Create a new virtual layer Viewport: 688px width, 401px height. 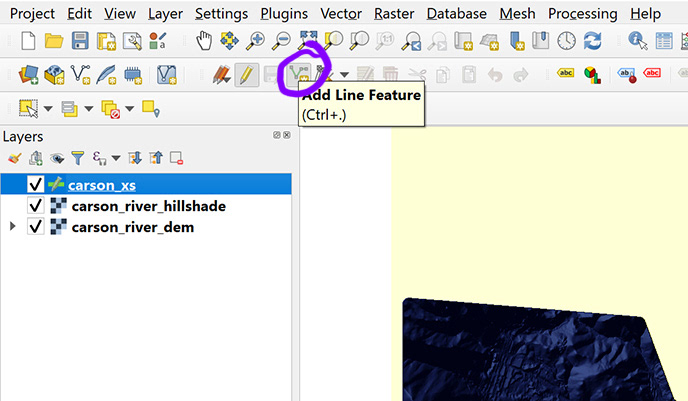coord(167,75)
